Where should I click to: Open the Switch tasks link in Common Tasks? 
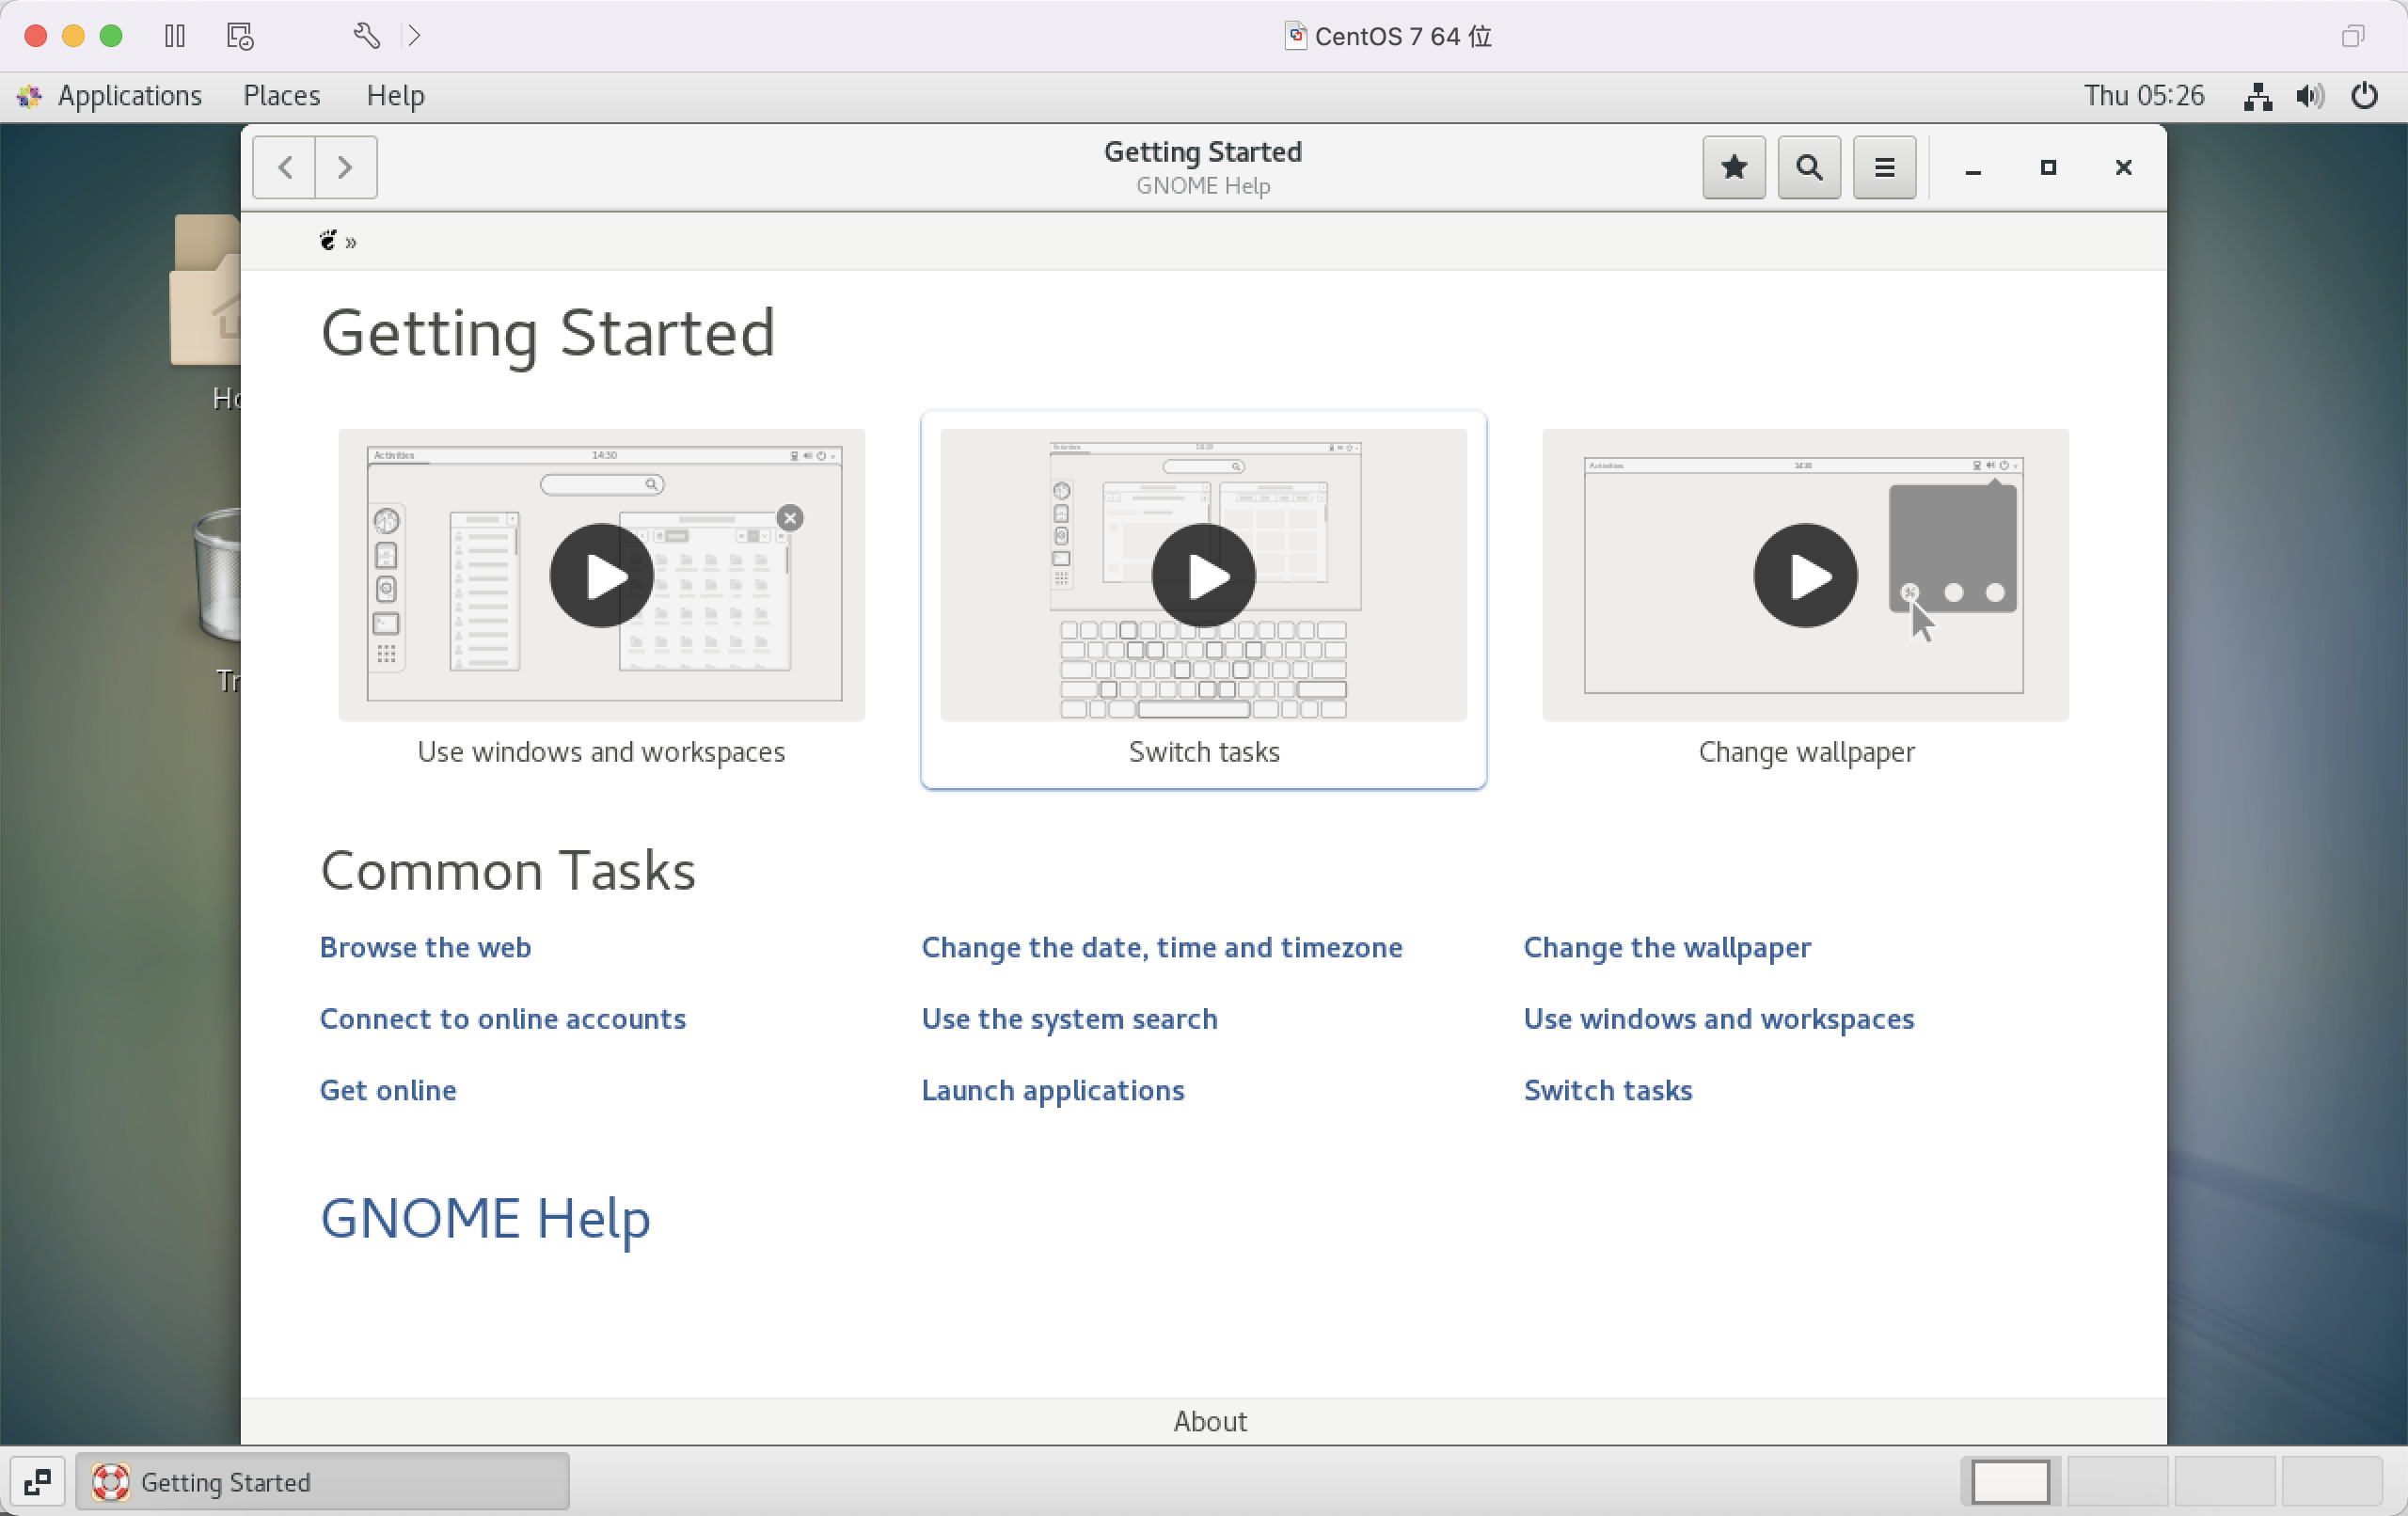pyautogui.click(x=1607, y=1089)
